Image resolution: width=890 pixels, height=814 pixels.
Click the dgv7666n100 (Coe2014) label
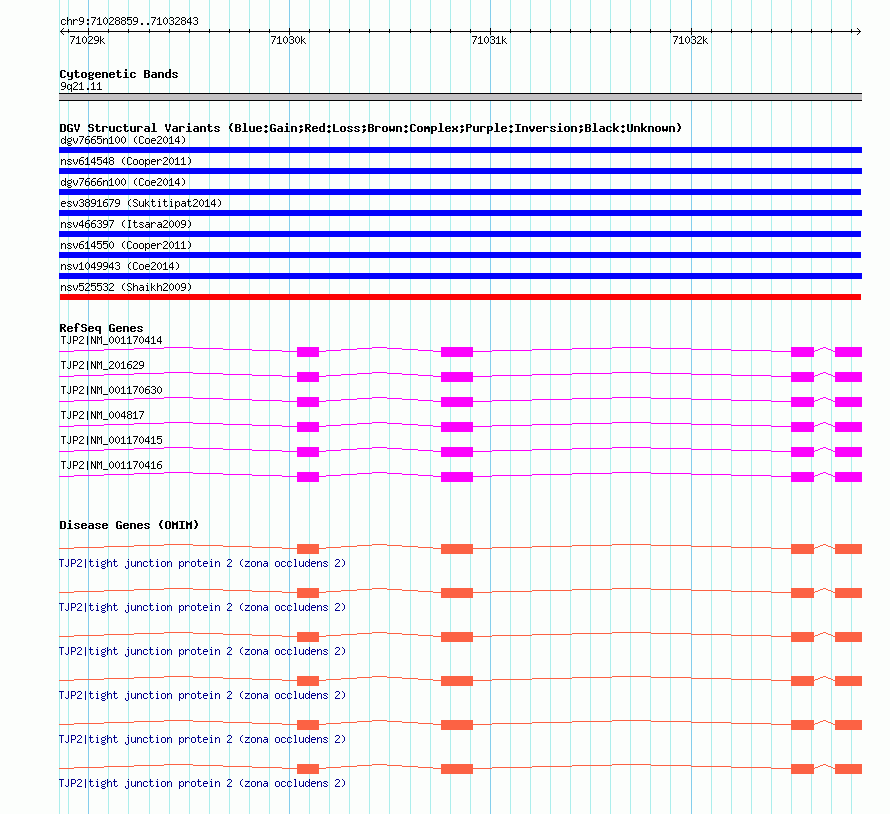[123, 182]
